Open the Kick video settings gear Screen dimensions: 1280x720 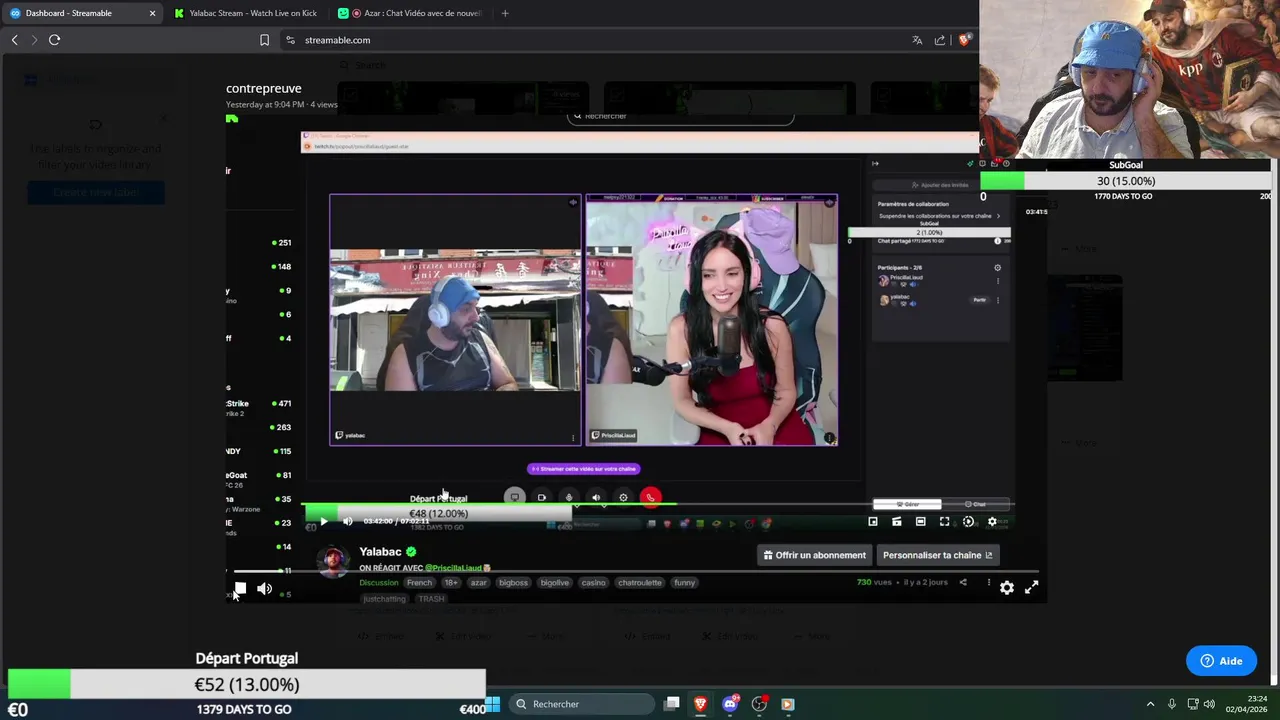click(x=992, y=522)
